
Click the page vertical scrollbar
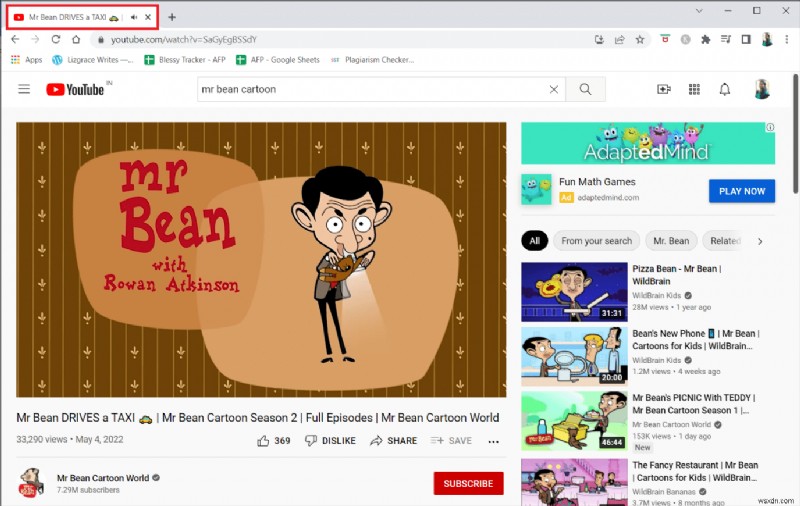[x=795, y=134]
